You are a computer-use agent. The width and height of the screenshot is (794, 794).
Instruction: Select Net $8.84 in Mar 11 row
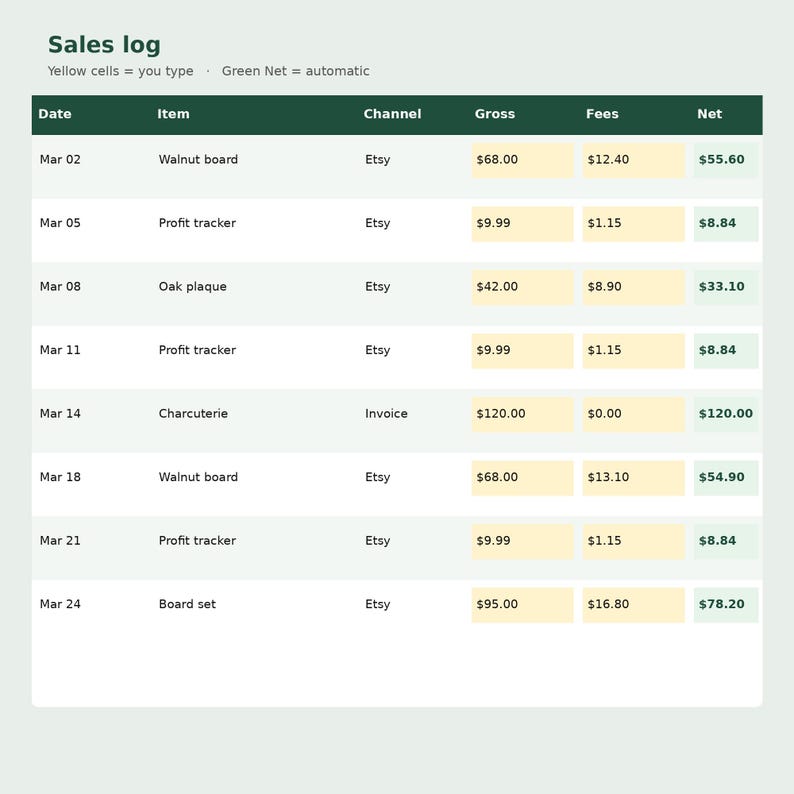point(726,351)
